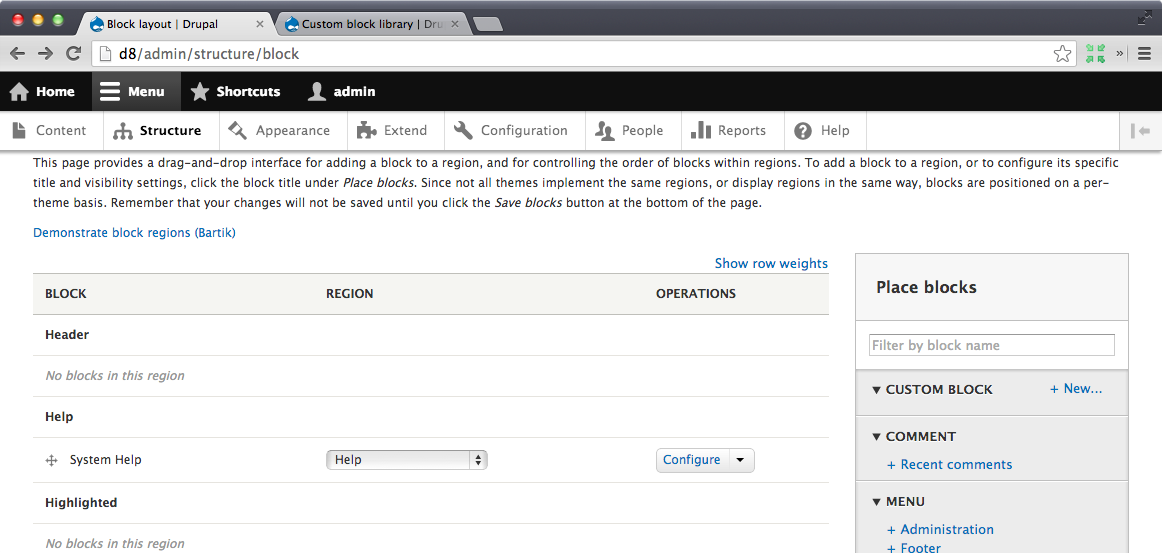The width and height of the screenshot is (1162, 553).
Task: Click the BLOCK column header
Action: pos(66,294)
